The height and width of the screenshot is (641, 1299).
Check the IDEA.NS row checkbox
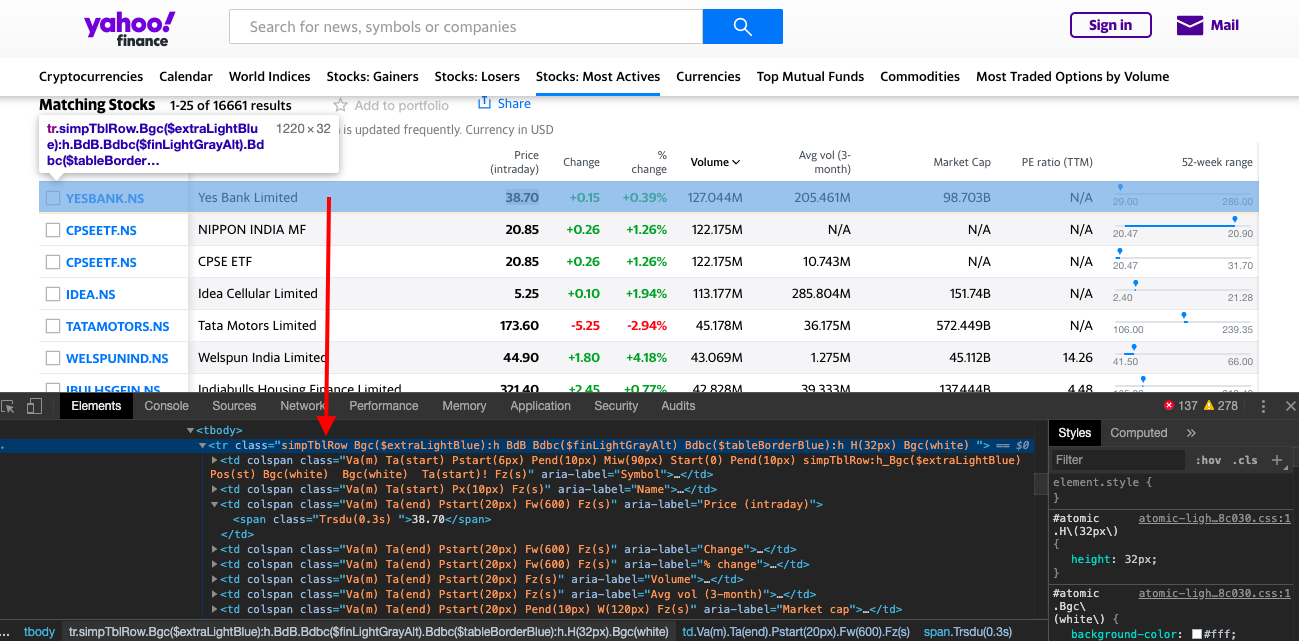pos(53,293)
